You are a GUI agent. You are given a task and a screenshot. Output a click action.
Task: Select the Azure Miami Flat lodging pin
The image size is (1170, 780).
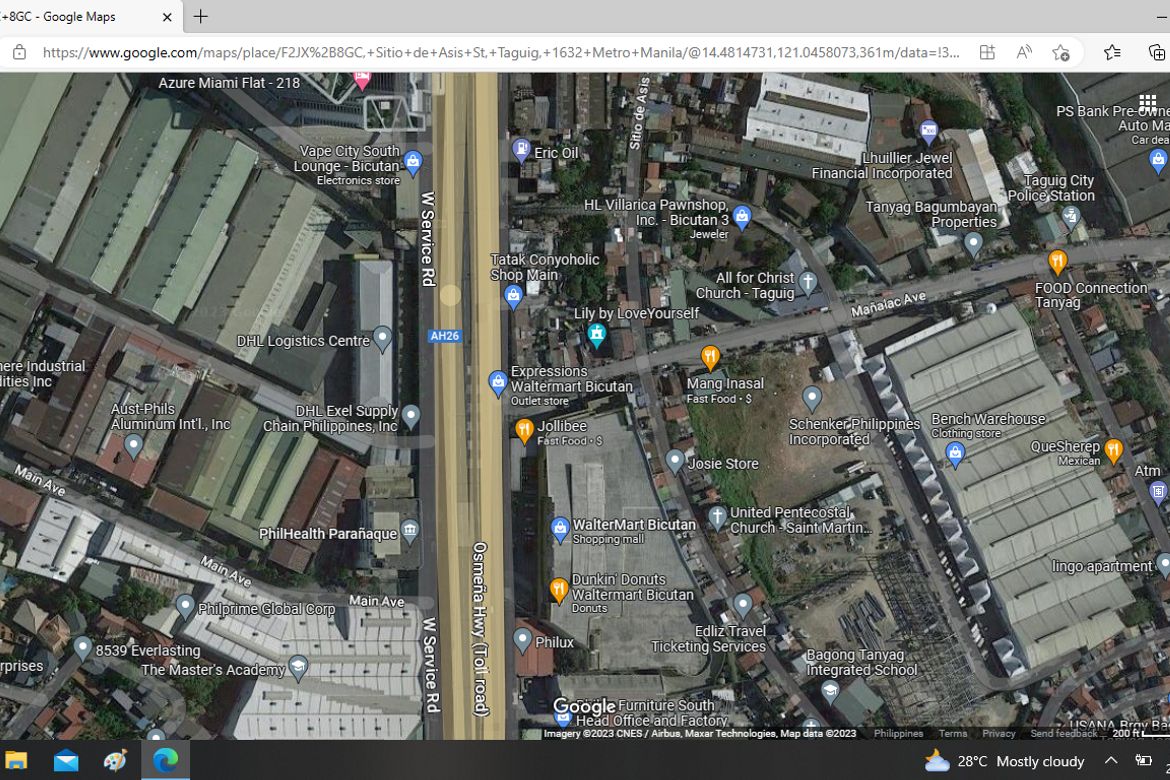[x=362, y=79]
